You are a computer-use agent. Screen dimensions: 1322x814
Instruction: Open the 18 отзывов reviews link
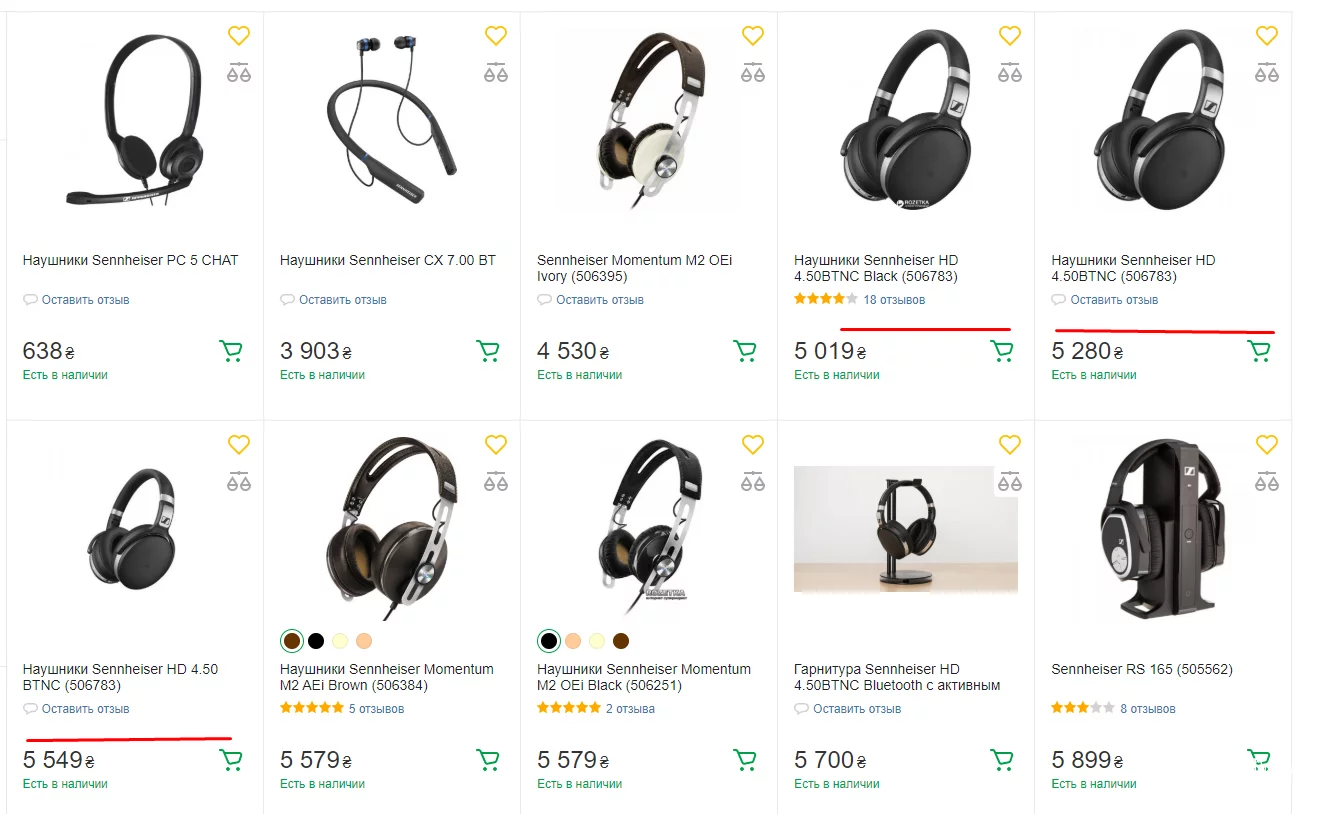tap(894, 299)
